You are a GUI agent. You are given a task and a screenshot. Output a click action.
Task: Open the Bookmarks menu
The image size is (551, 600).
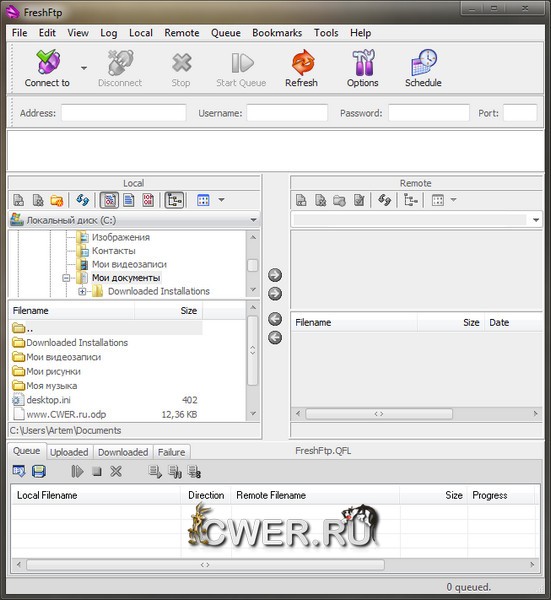click(x=277, y=33)
